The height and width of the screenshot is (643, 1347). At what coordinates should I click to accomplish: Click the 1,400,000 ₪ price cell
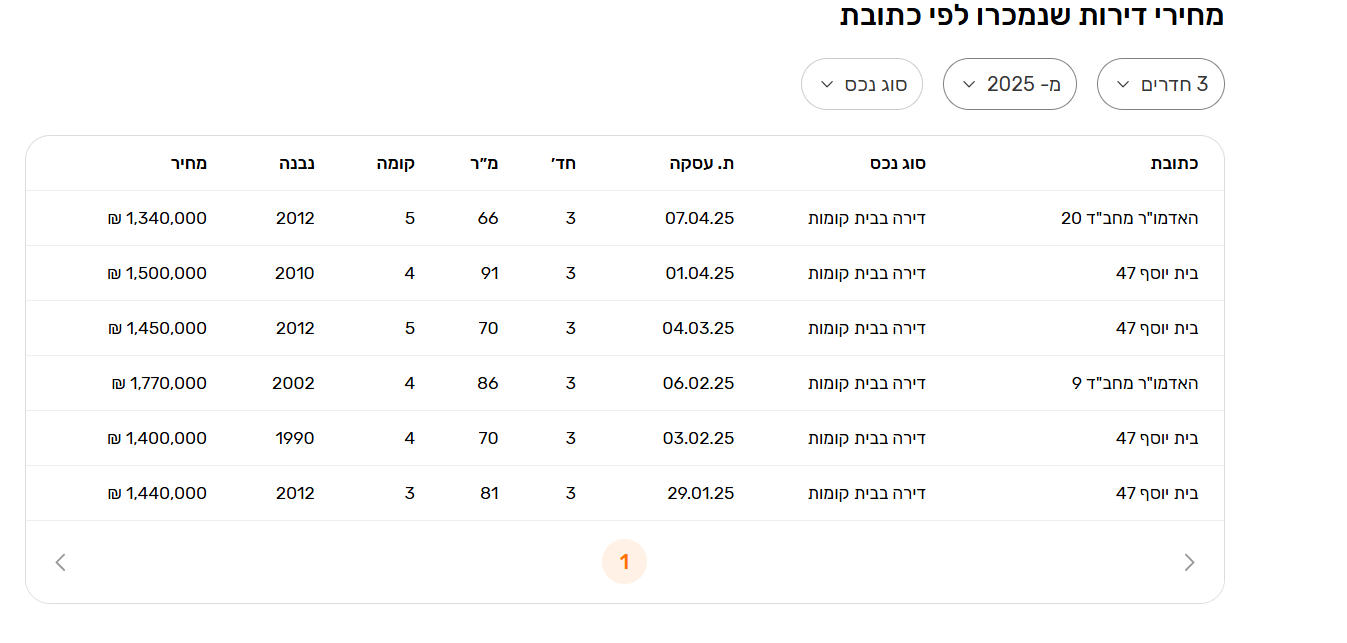point(157,438)
